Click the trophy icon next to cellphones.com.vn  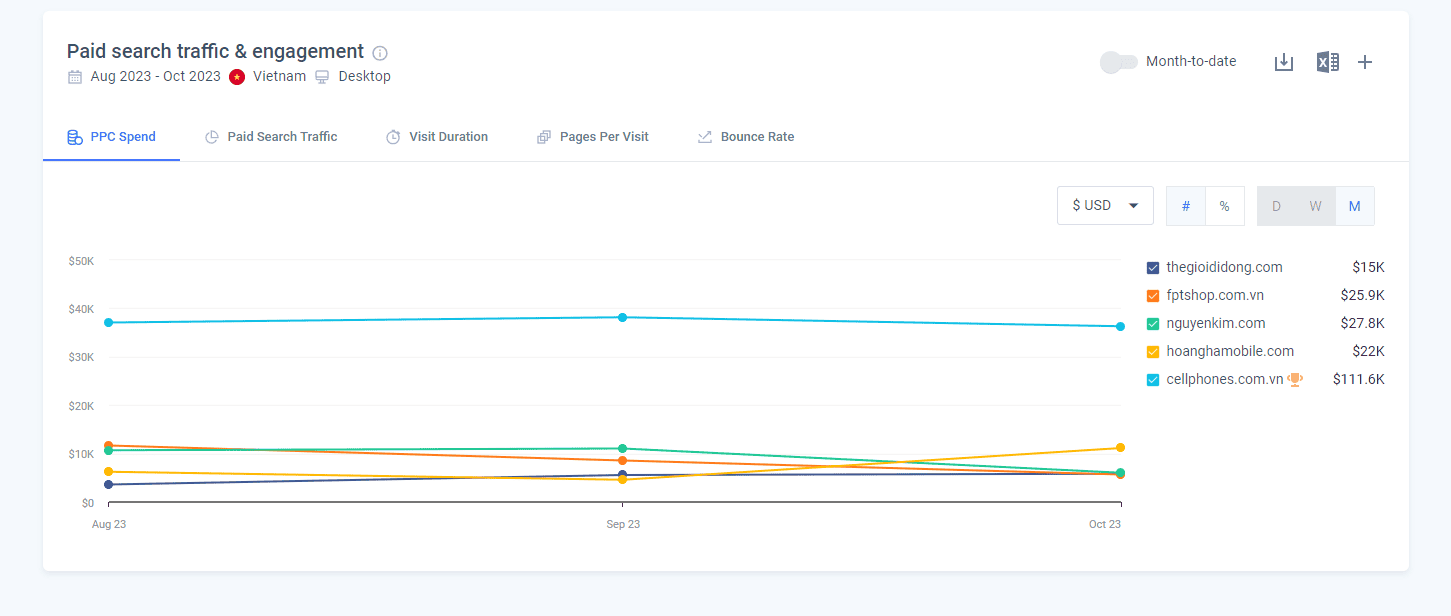click(x=1295, y=379)
